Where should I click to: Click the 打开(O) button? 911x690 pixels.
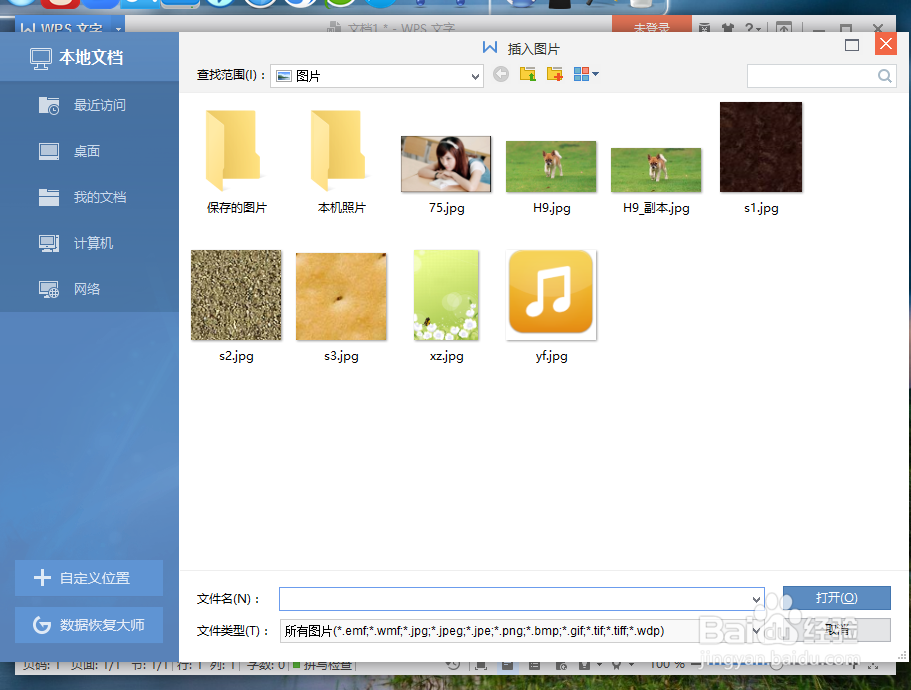point(837,597)
